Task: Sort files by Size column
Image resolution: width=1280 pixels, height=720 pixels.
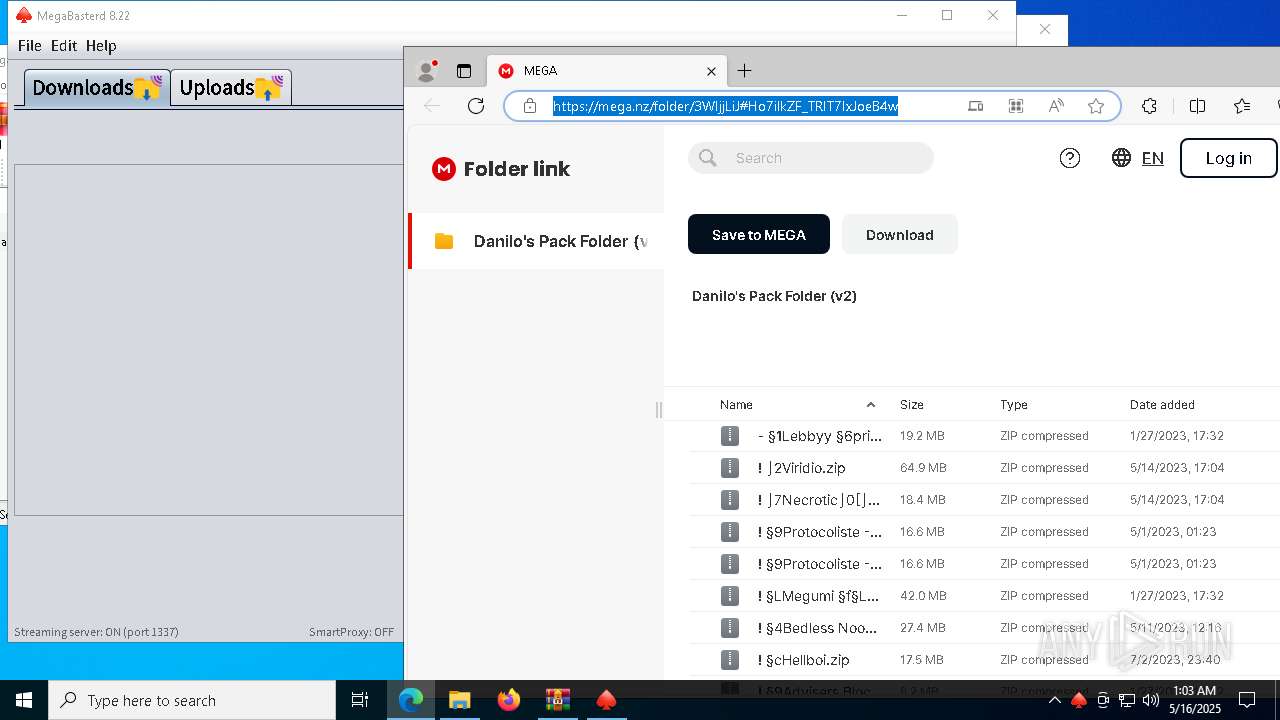Action: 912,404
